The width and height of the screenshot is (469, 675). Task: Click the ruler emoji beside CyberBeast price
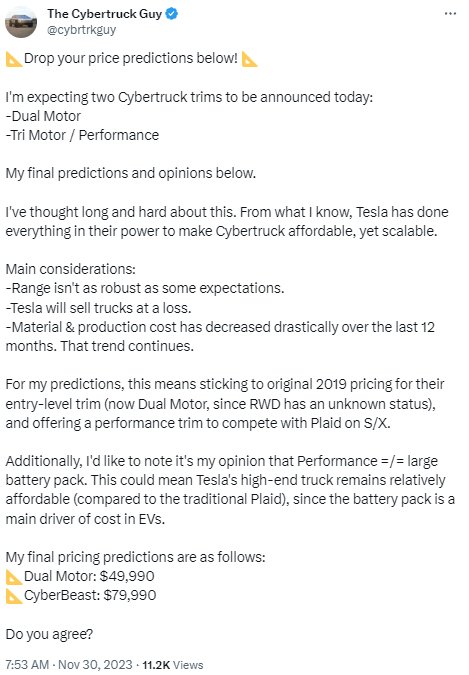(x=14, y=596)
